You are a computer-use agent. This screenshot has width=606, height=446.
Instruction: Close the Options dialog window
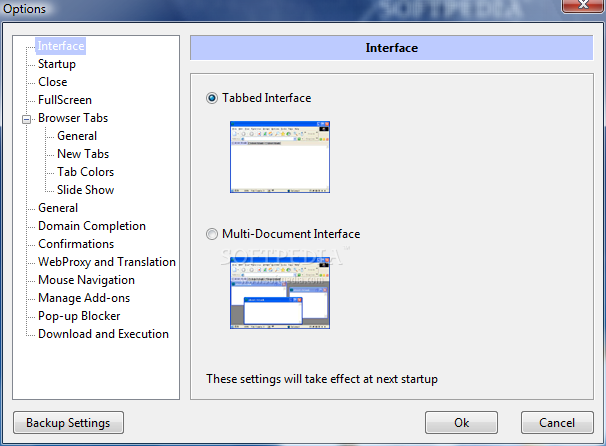(x=581, y=7)
